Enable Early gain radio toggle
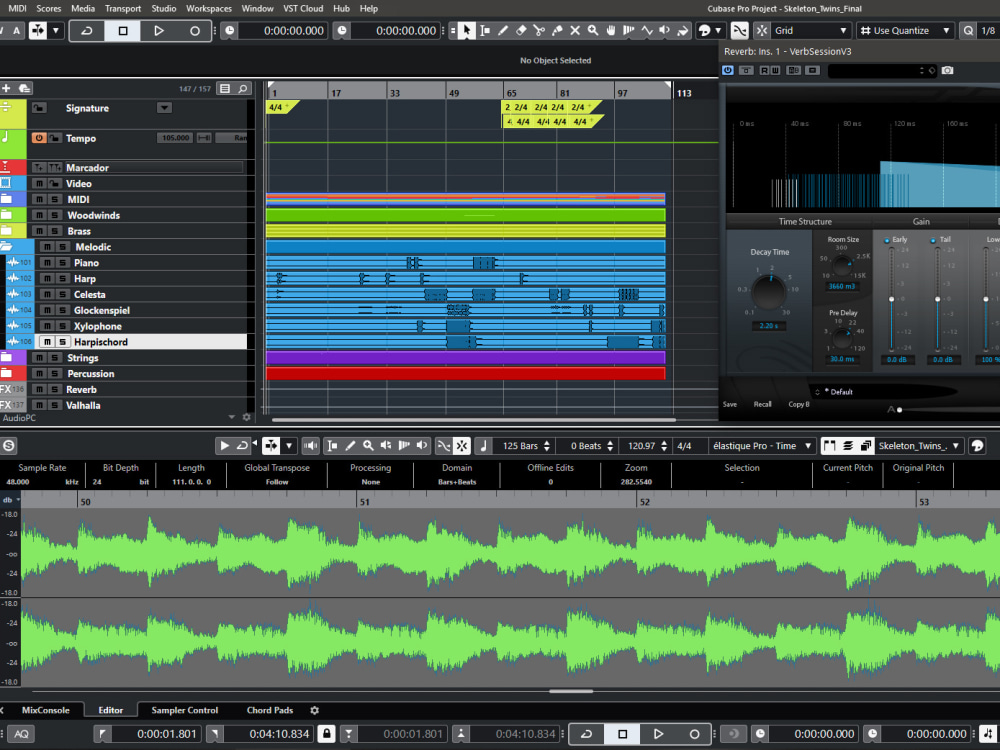Image resolution: width=1000 pixels, height=750 pixels. click(886, 240)
